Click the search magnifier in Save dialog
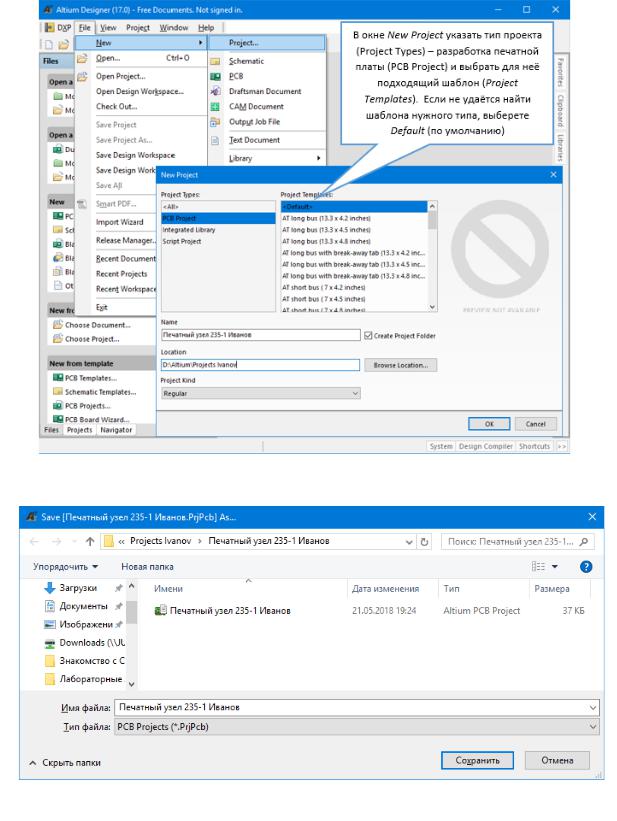Image resolution: width=617 pixels, height=821 pixels. [x=584, y=541]
